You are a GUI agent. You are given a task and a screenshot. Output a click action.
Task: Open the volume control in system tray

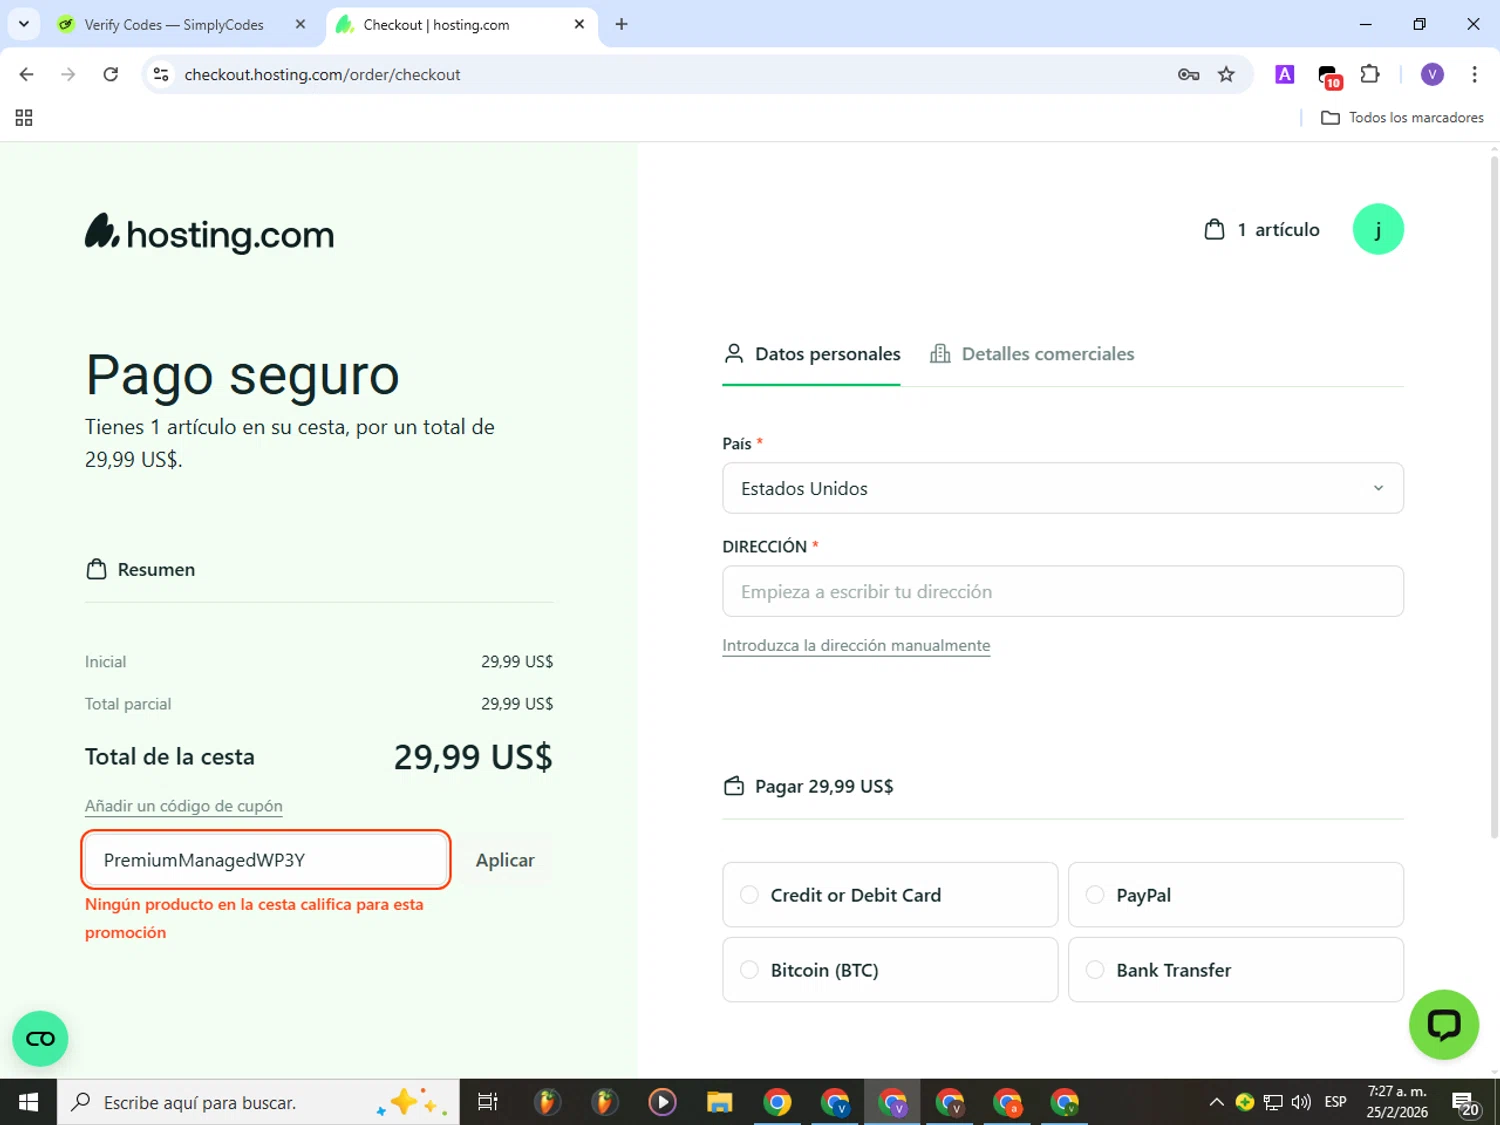pos(1300,1102)
